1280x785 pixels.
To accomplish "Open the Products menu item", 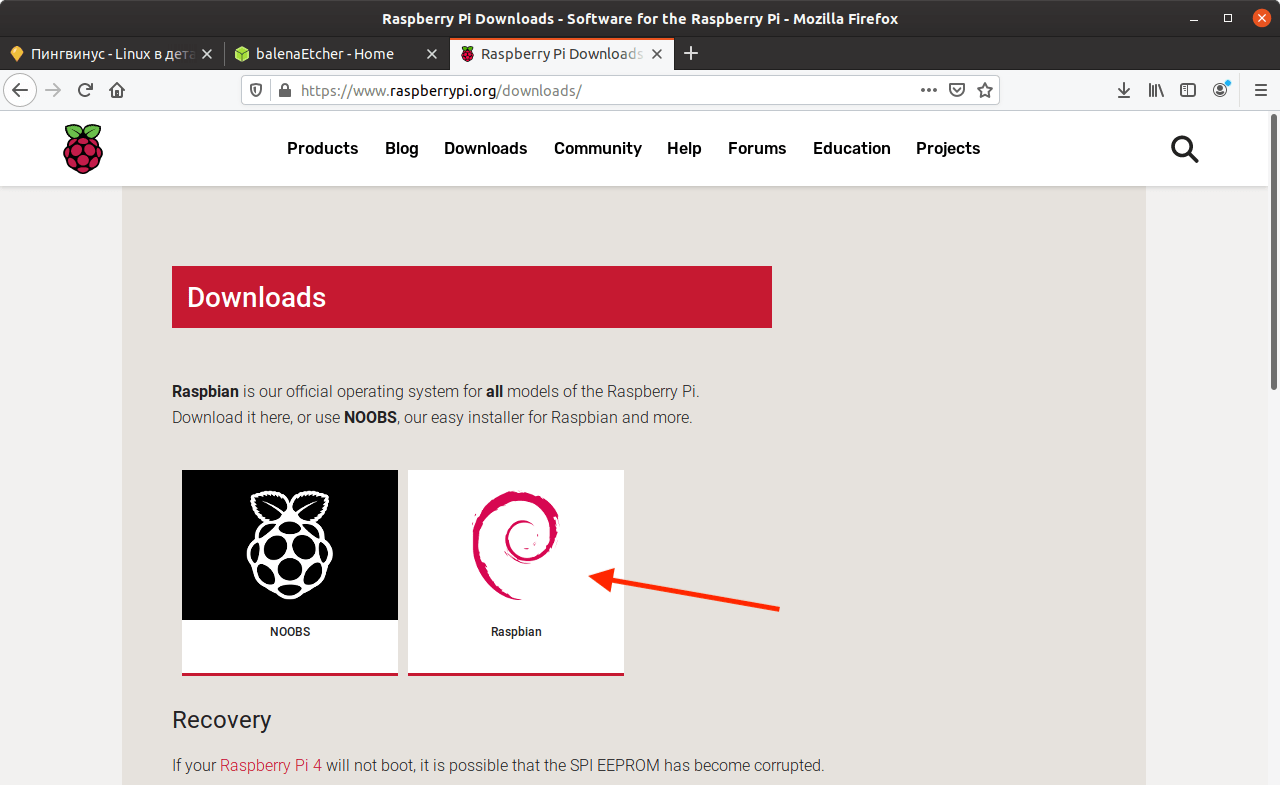I will 322,148.
